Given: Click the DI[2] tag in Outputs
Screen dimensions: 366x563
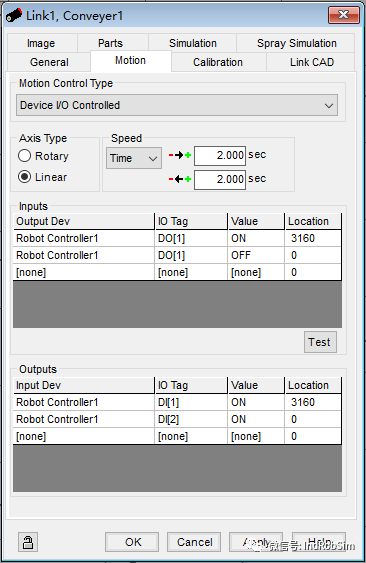Looking at the screenshot, I should pos(191,419).
